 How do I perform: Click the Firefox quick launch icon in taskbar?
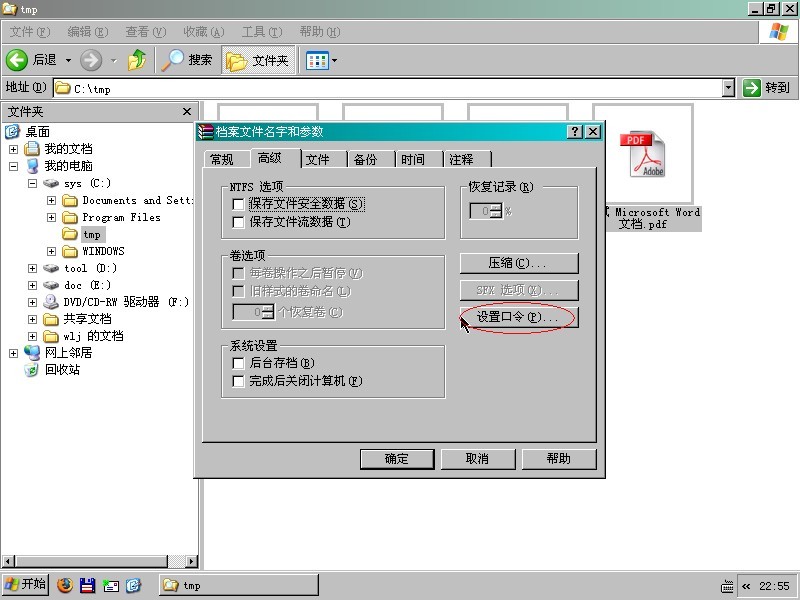pyautogui.click(x=65, y=585)
